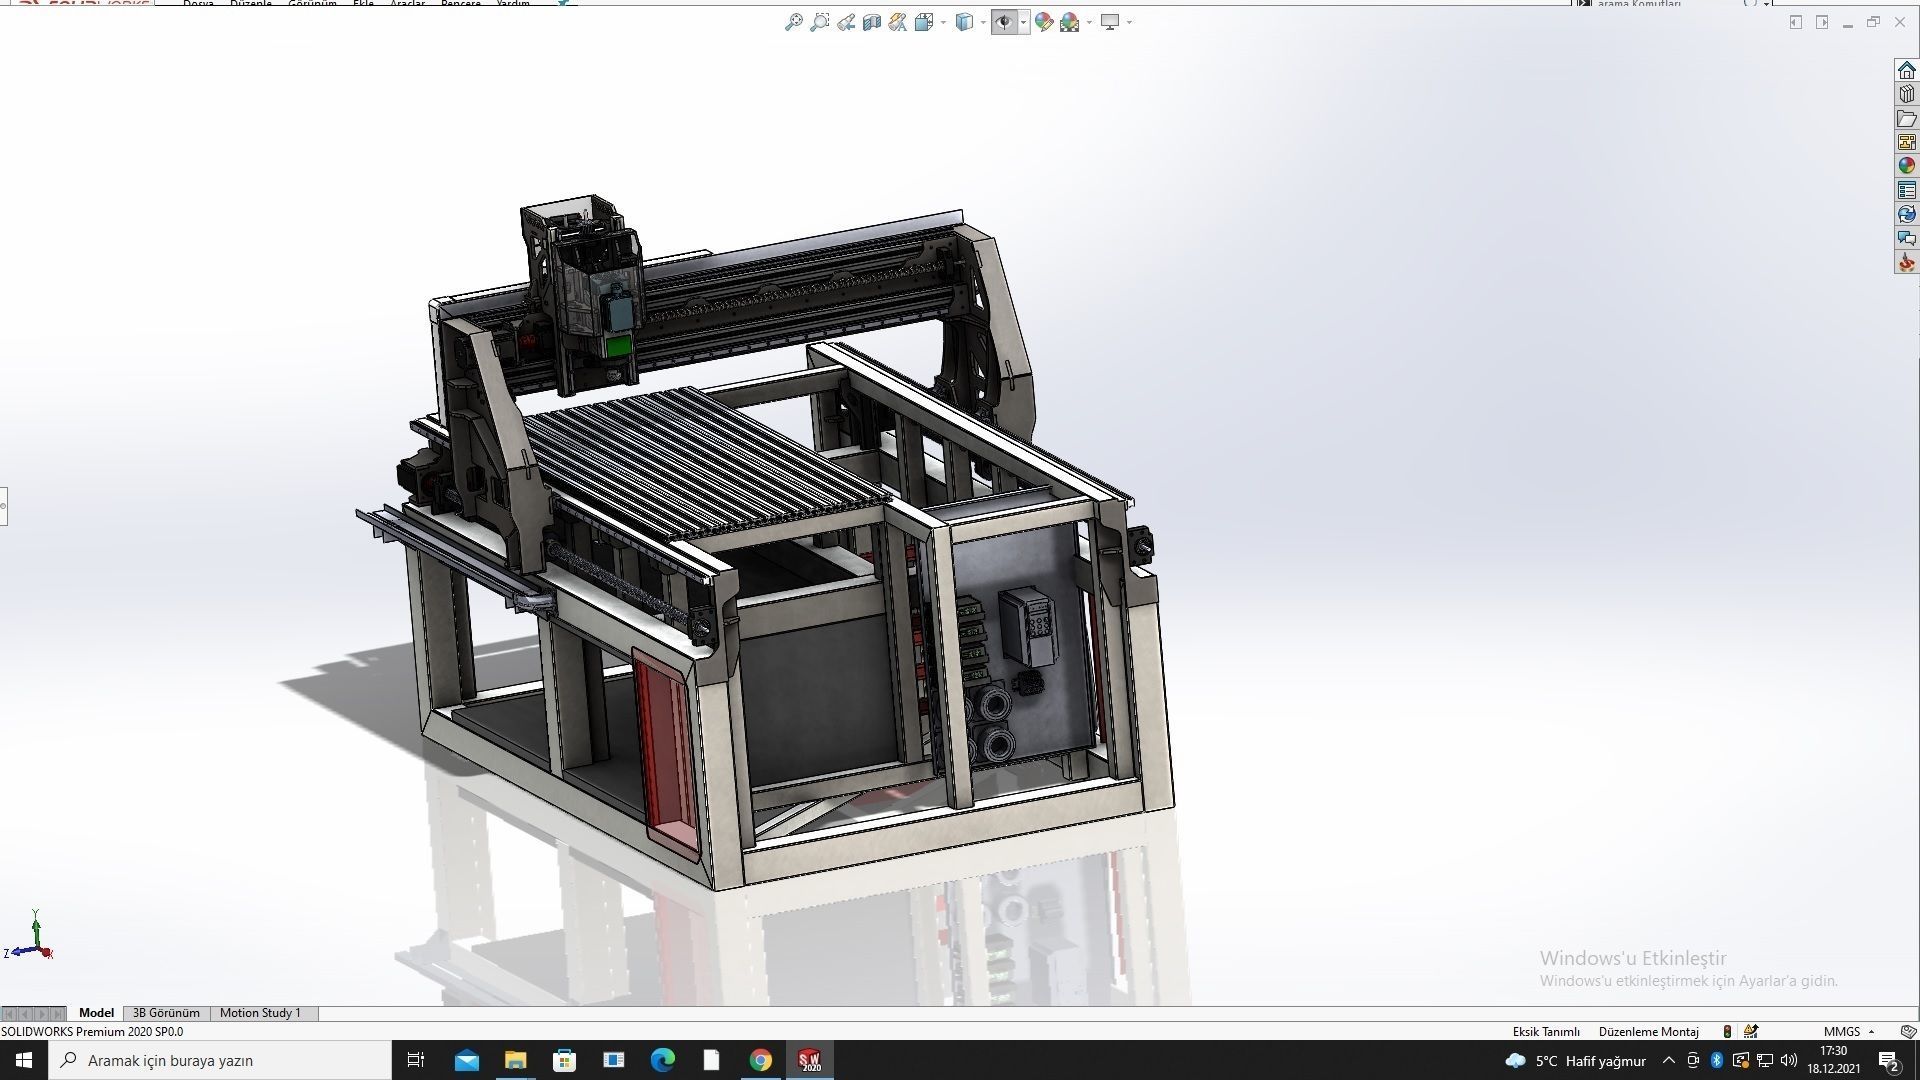Screen dimensions: 1920x1080
Task: Open the Design Library panel
Action: (1906, 94)
